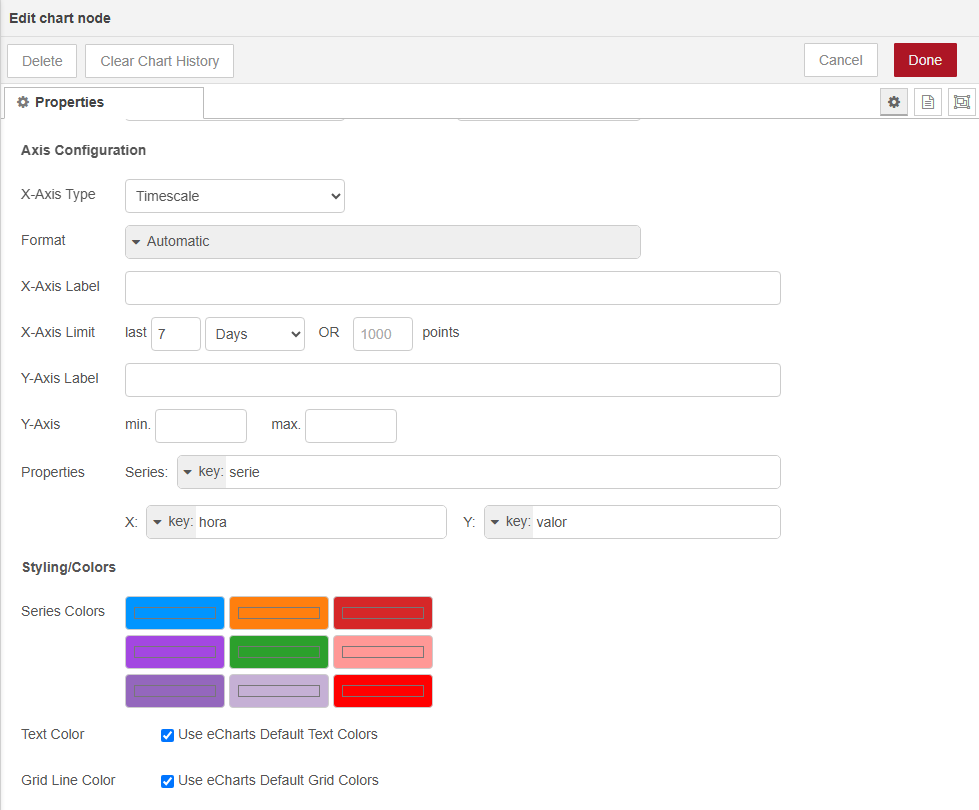Click the red Done button

click(925, 60)
